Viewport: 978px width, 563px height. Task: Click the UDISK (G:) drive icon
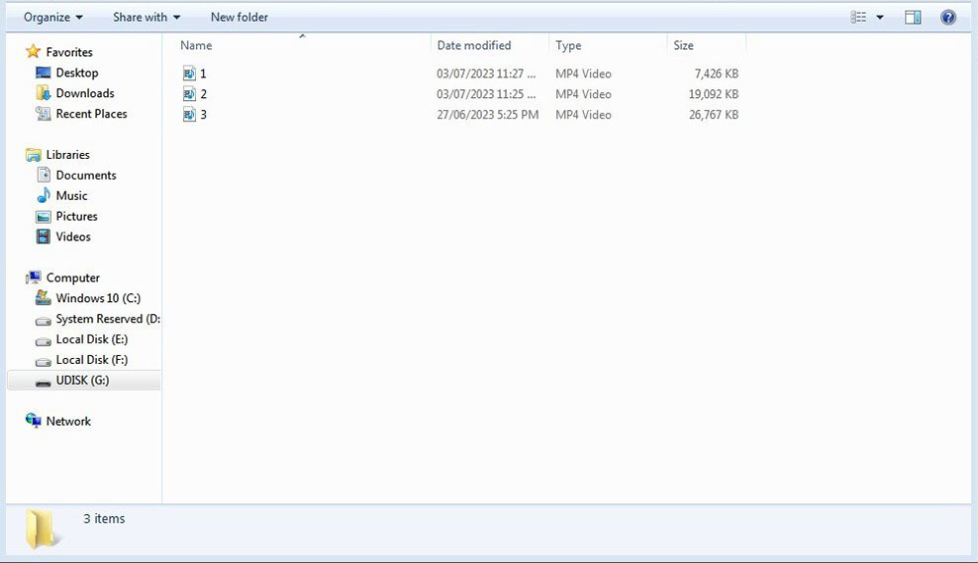click(43, 382)
